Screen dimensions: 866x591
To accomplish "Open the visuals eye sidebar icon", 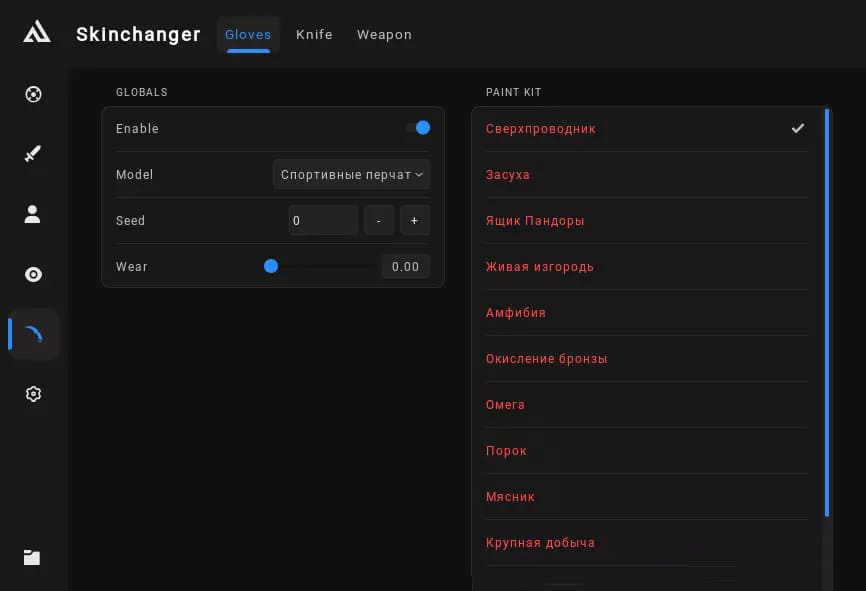I will click(33, 274).
